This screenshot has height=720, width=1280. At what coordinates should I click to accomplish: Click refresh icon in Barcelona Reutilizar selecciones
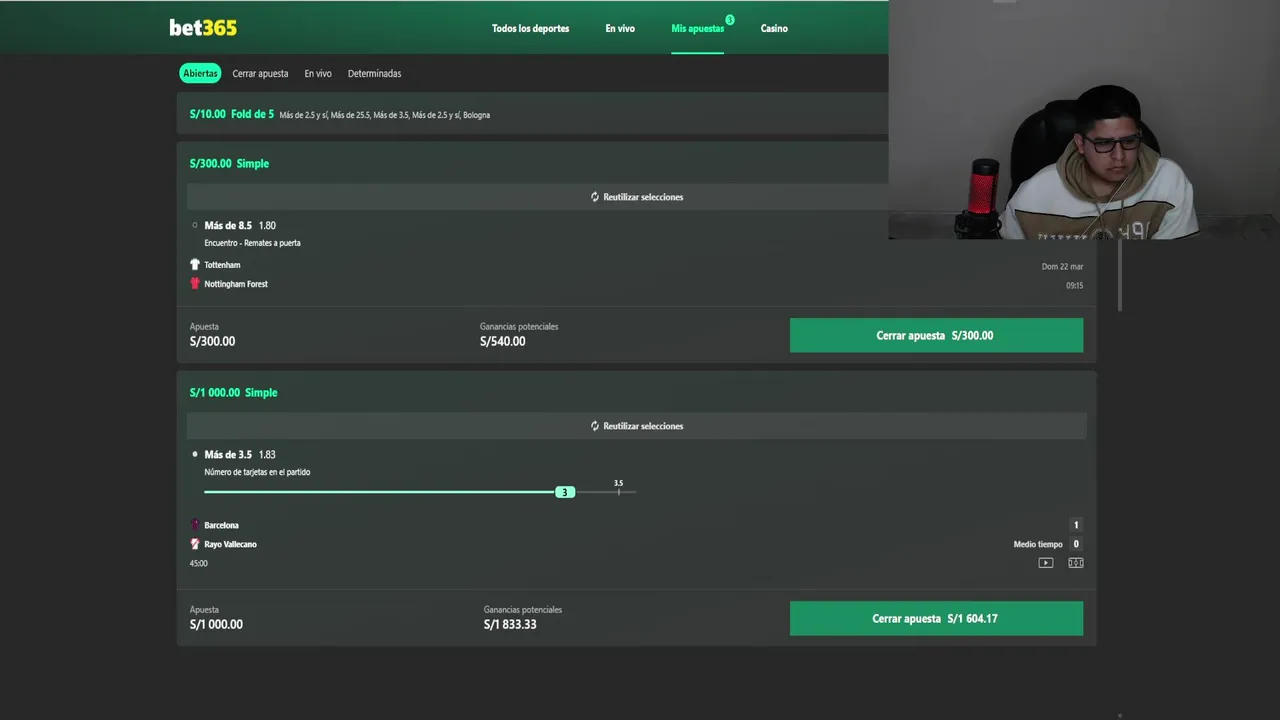[595, 426]
